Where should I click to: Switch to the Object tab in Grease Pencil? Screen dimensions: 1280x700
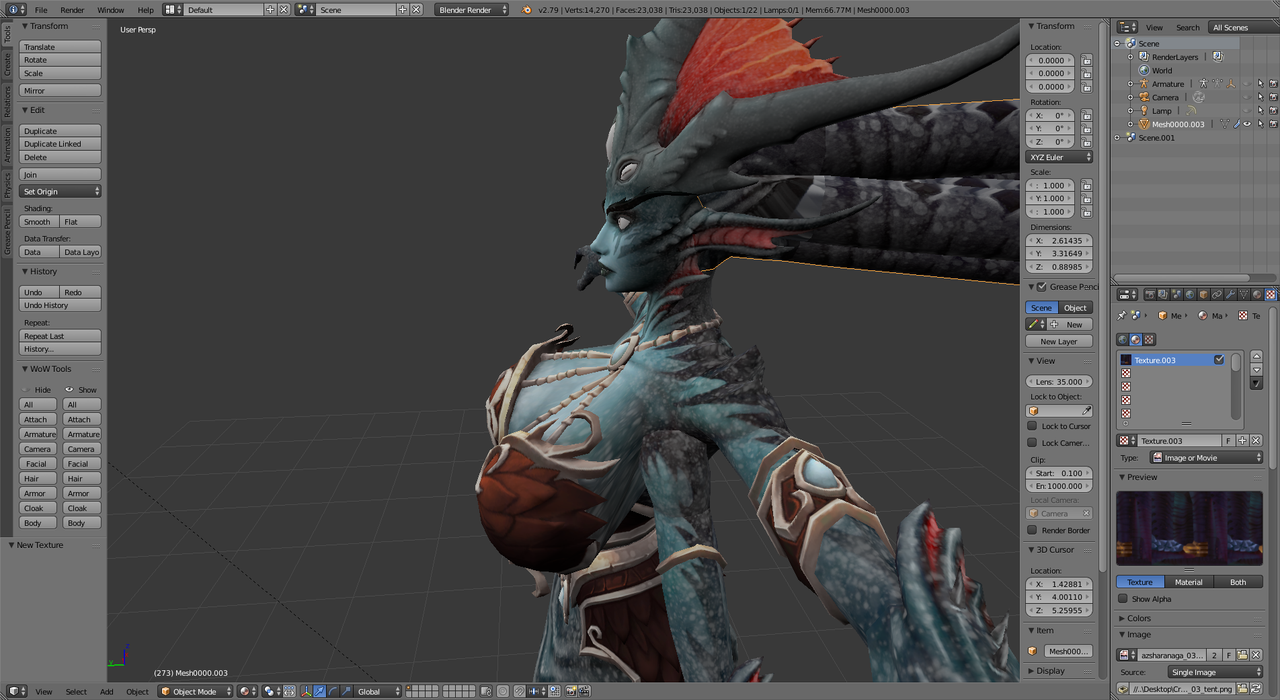[1075, 308]
